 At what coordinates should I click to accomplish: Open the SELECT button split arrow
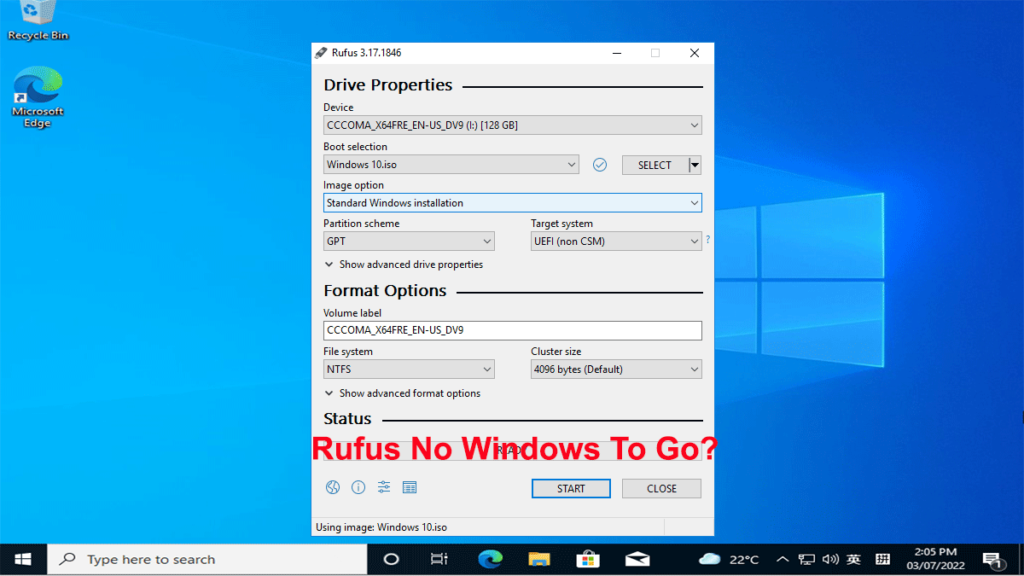[x=695, y=165]
